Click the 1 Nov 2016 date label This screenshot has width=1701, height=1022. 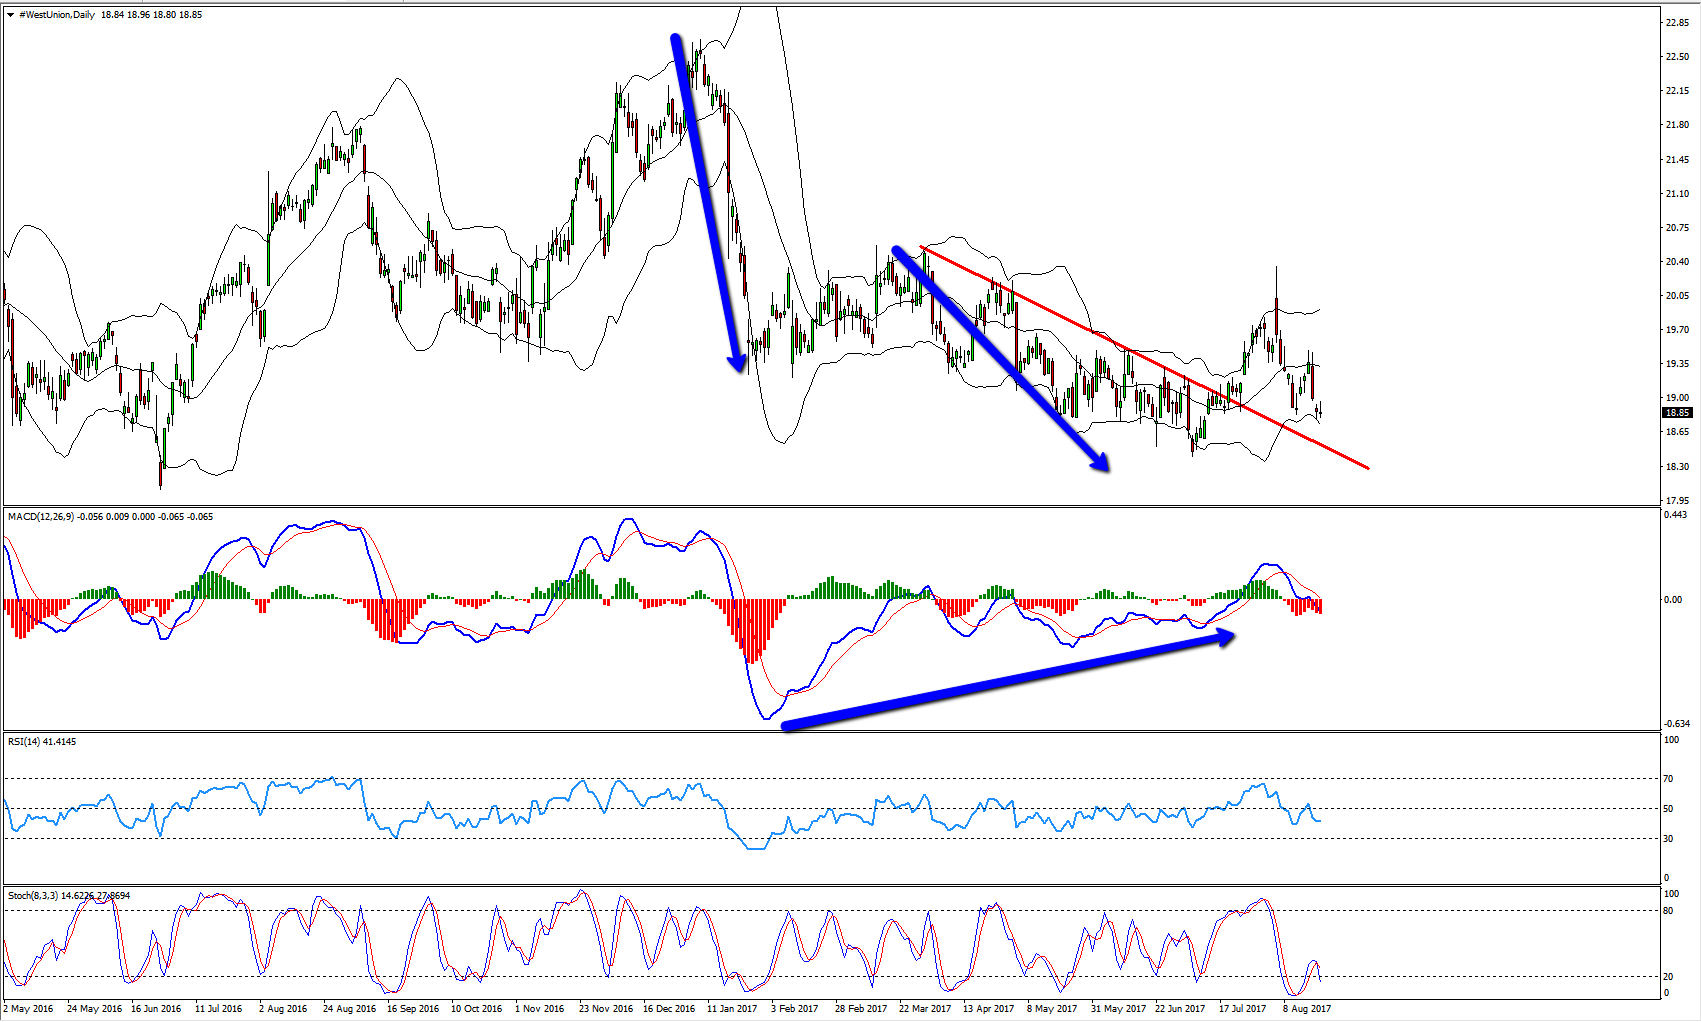tap(540, 1008)
